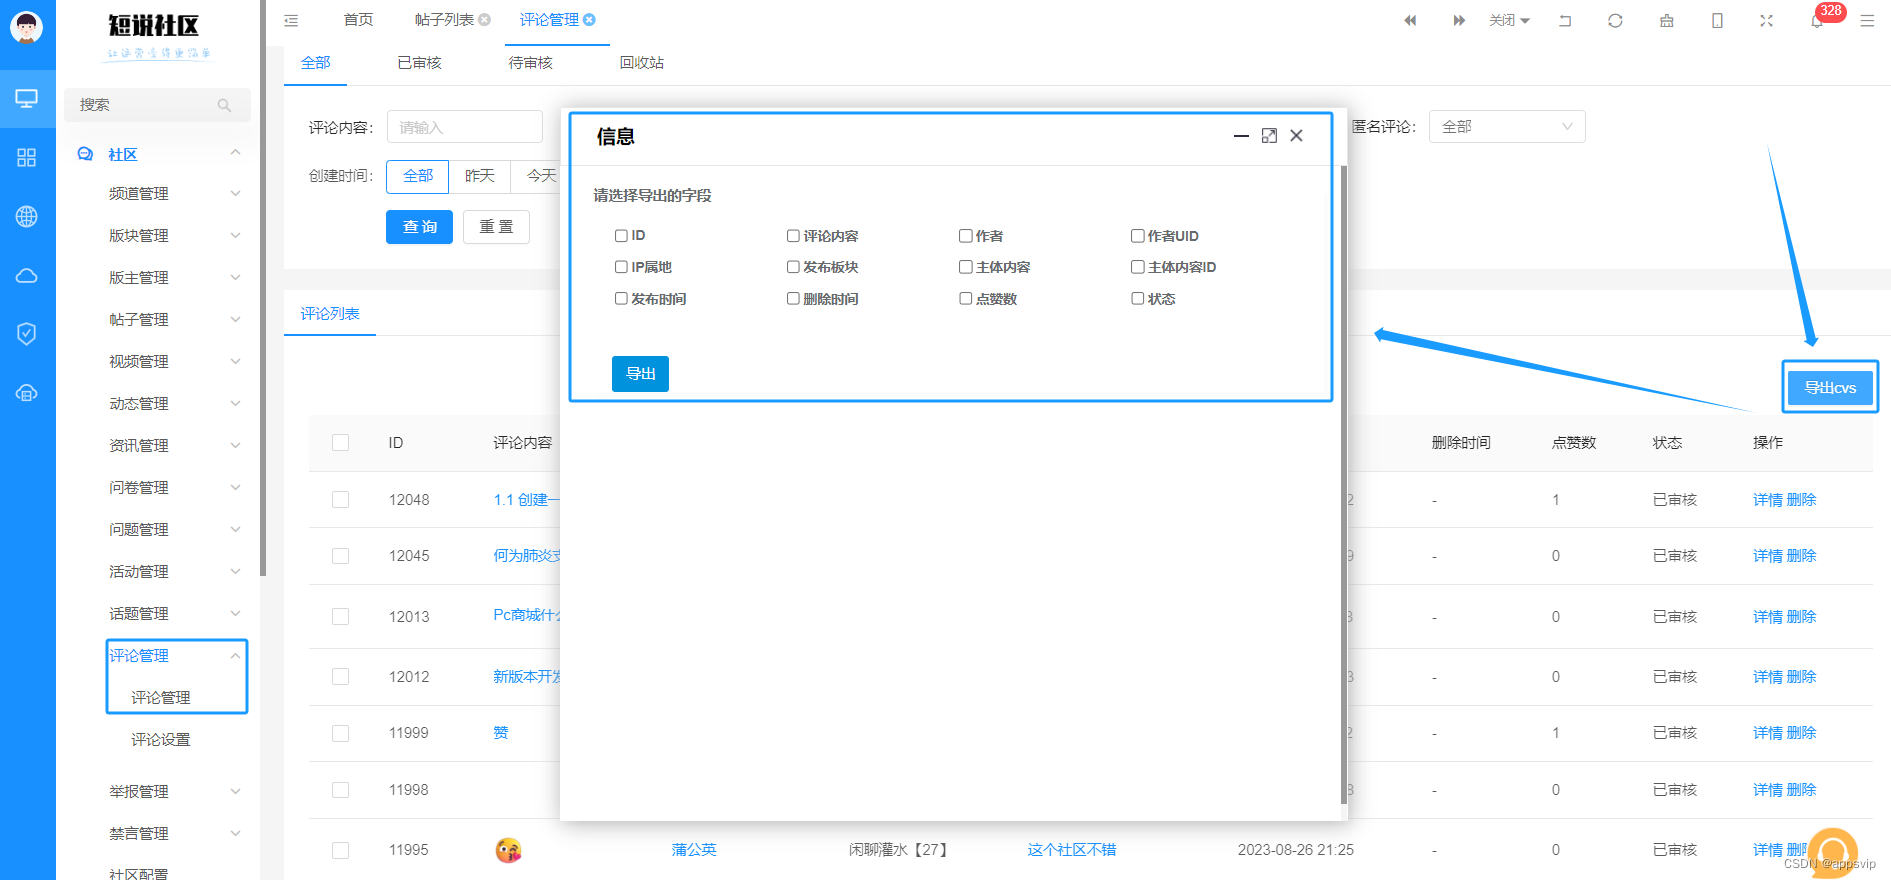Check the 发布板块 export field
The image size is (1891, 880).
tap(793, 267)
